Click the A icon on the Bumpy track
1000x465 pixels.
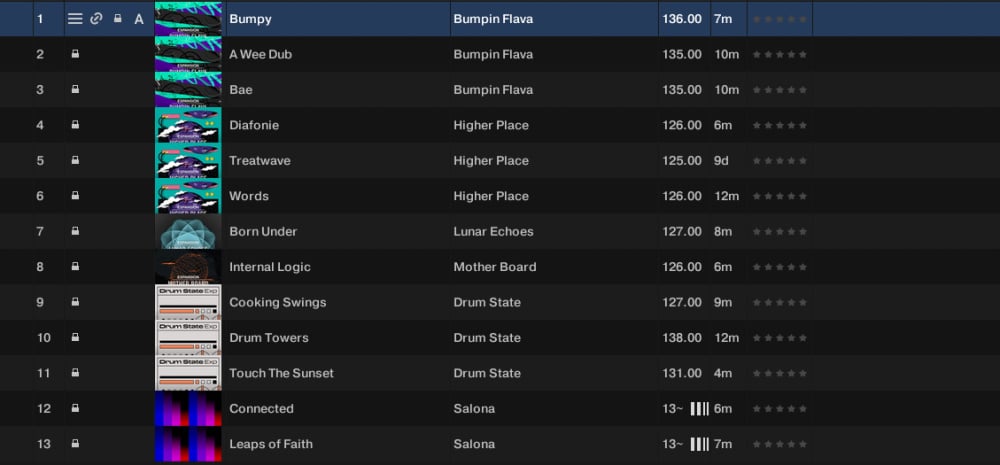(138, 19)
